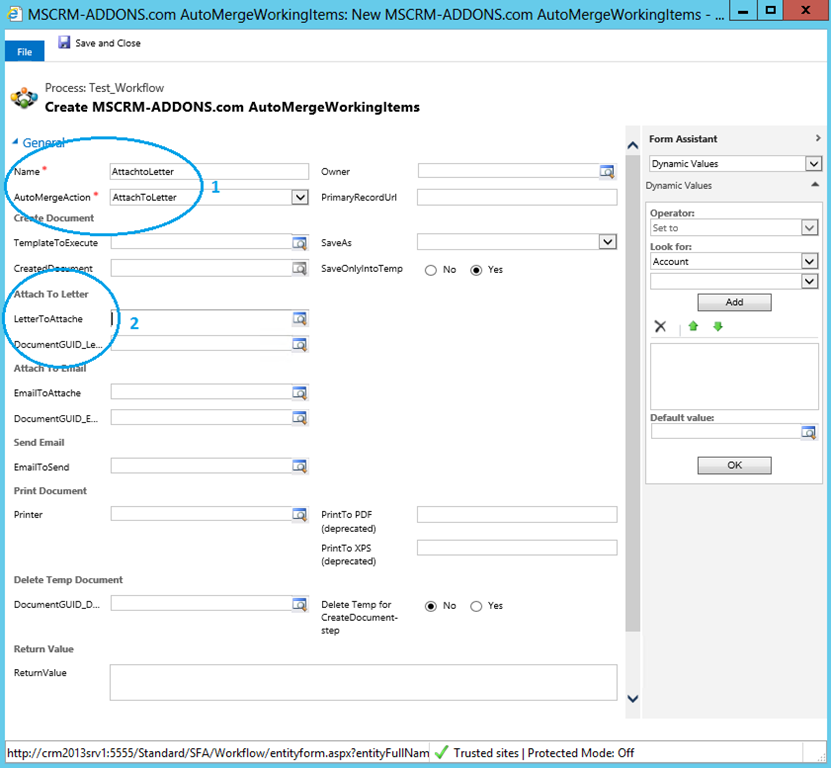
Task: Open lookup for CreatedDocument field
Action: (299, 268)
